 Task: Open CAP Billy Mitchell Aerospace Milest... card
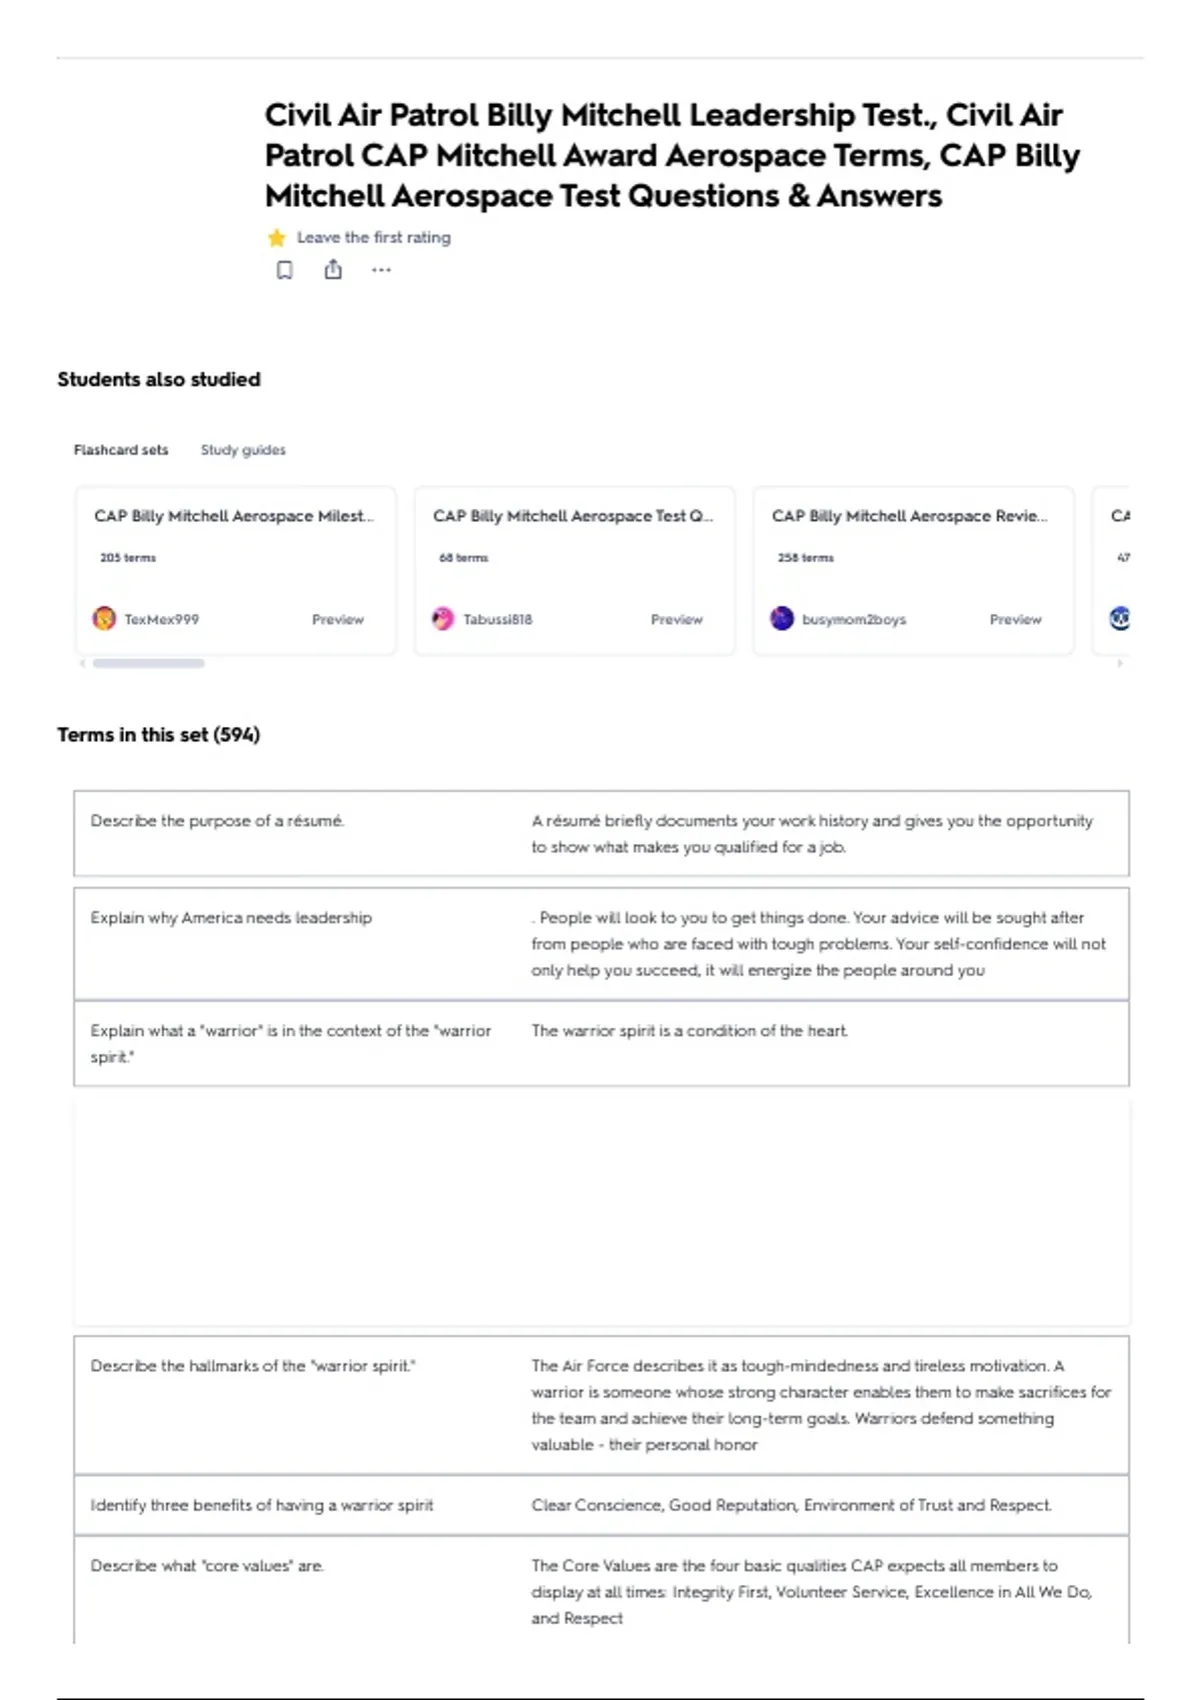[236, 571]
